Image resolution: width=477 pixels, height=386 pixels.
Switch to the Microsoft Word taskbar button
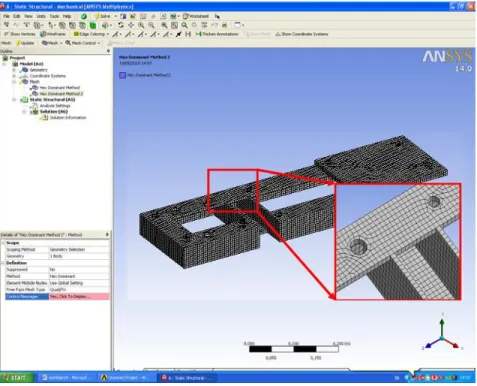click(x=66, y=378)
